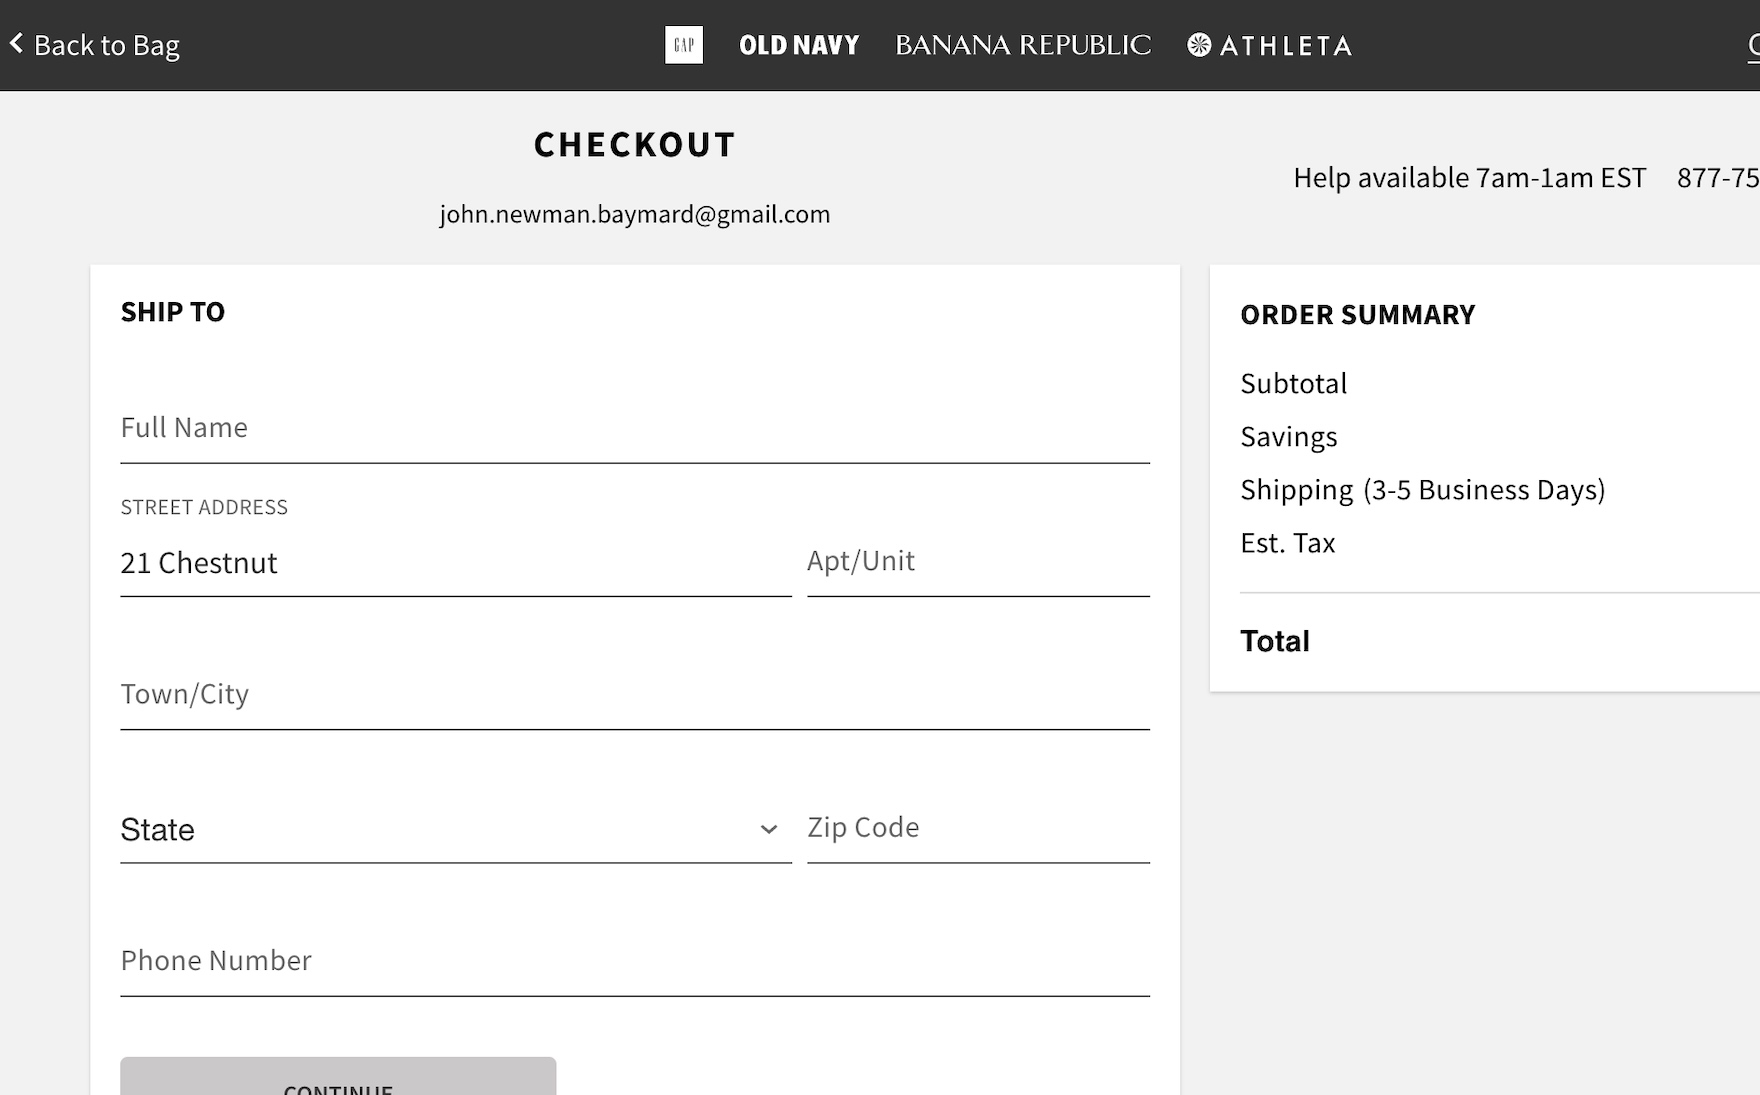The width and height of the screenshot is (1760, 1095).
Task: Switch to the Old Navy store
Action: (799, 45)
